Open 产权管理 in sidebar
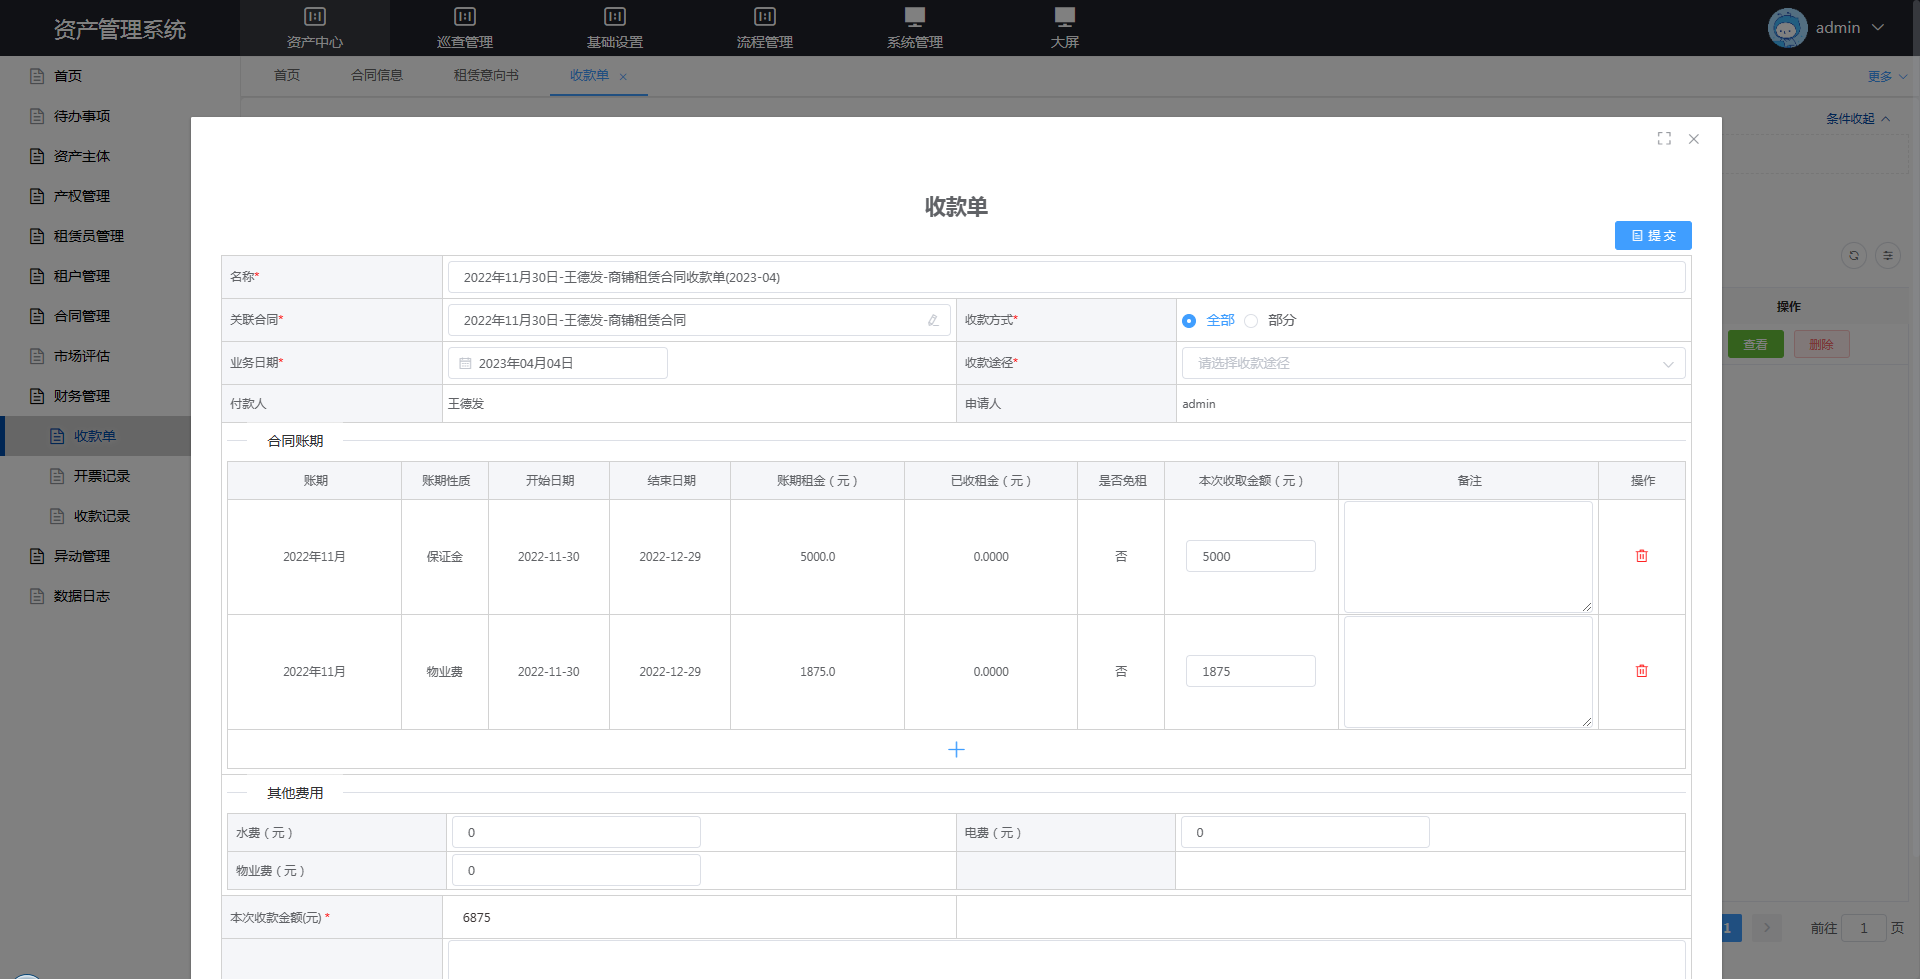 [x=82, y=196]
